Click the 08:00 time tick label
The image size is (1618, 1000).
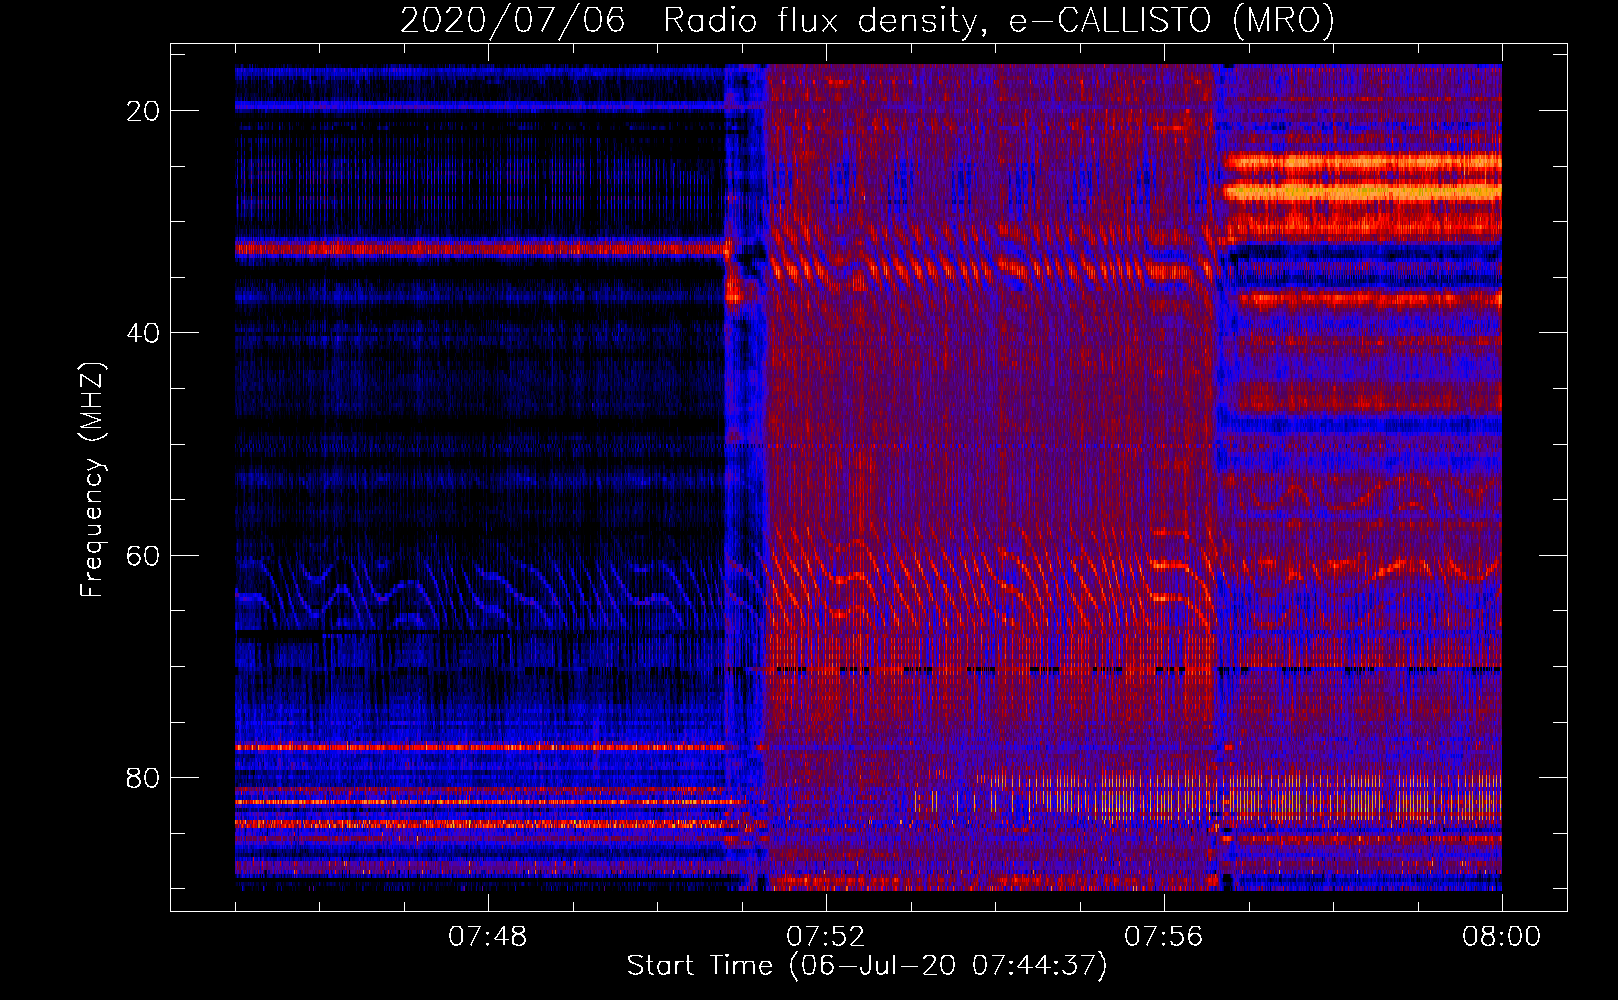coord(1501,937)
